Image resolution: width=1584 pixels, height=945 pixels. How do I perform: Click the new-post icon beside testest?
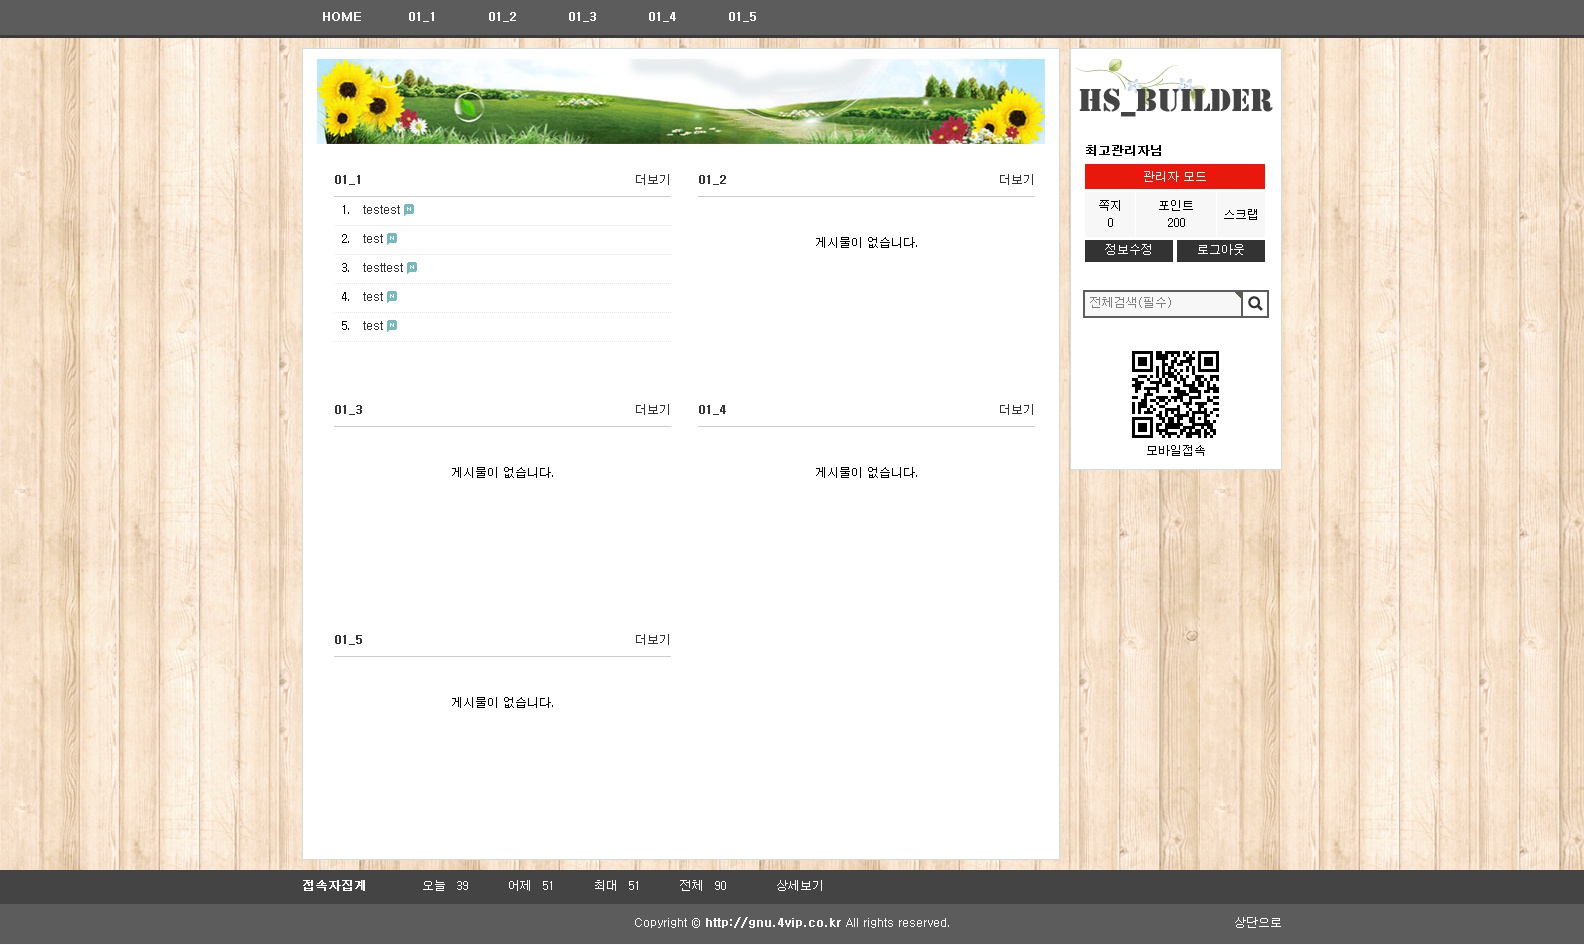tap(409, 210)
